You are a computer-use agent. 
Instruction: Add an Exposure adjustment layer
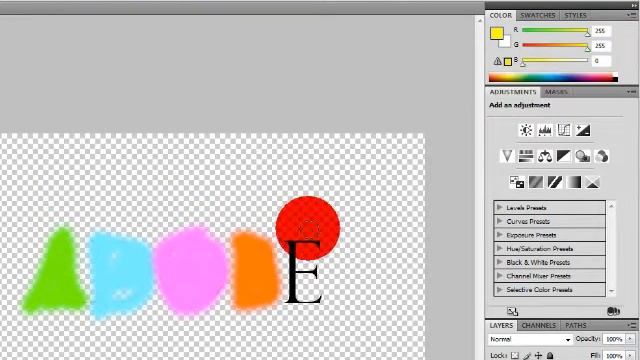pyautogui.click(x=583, y=130)
